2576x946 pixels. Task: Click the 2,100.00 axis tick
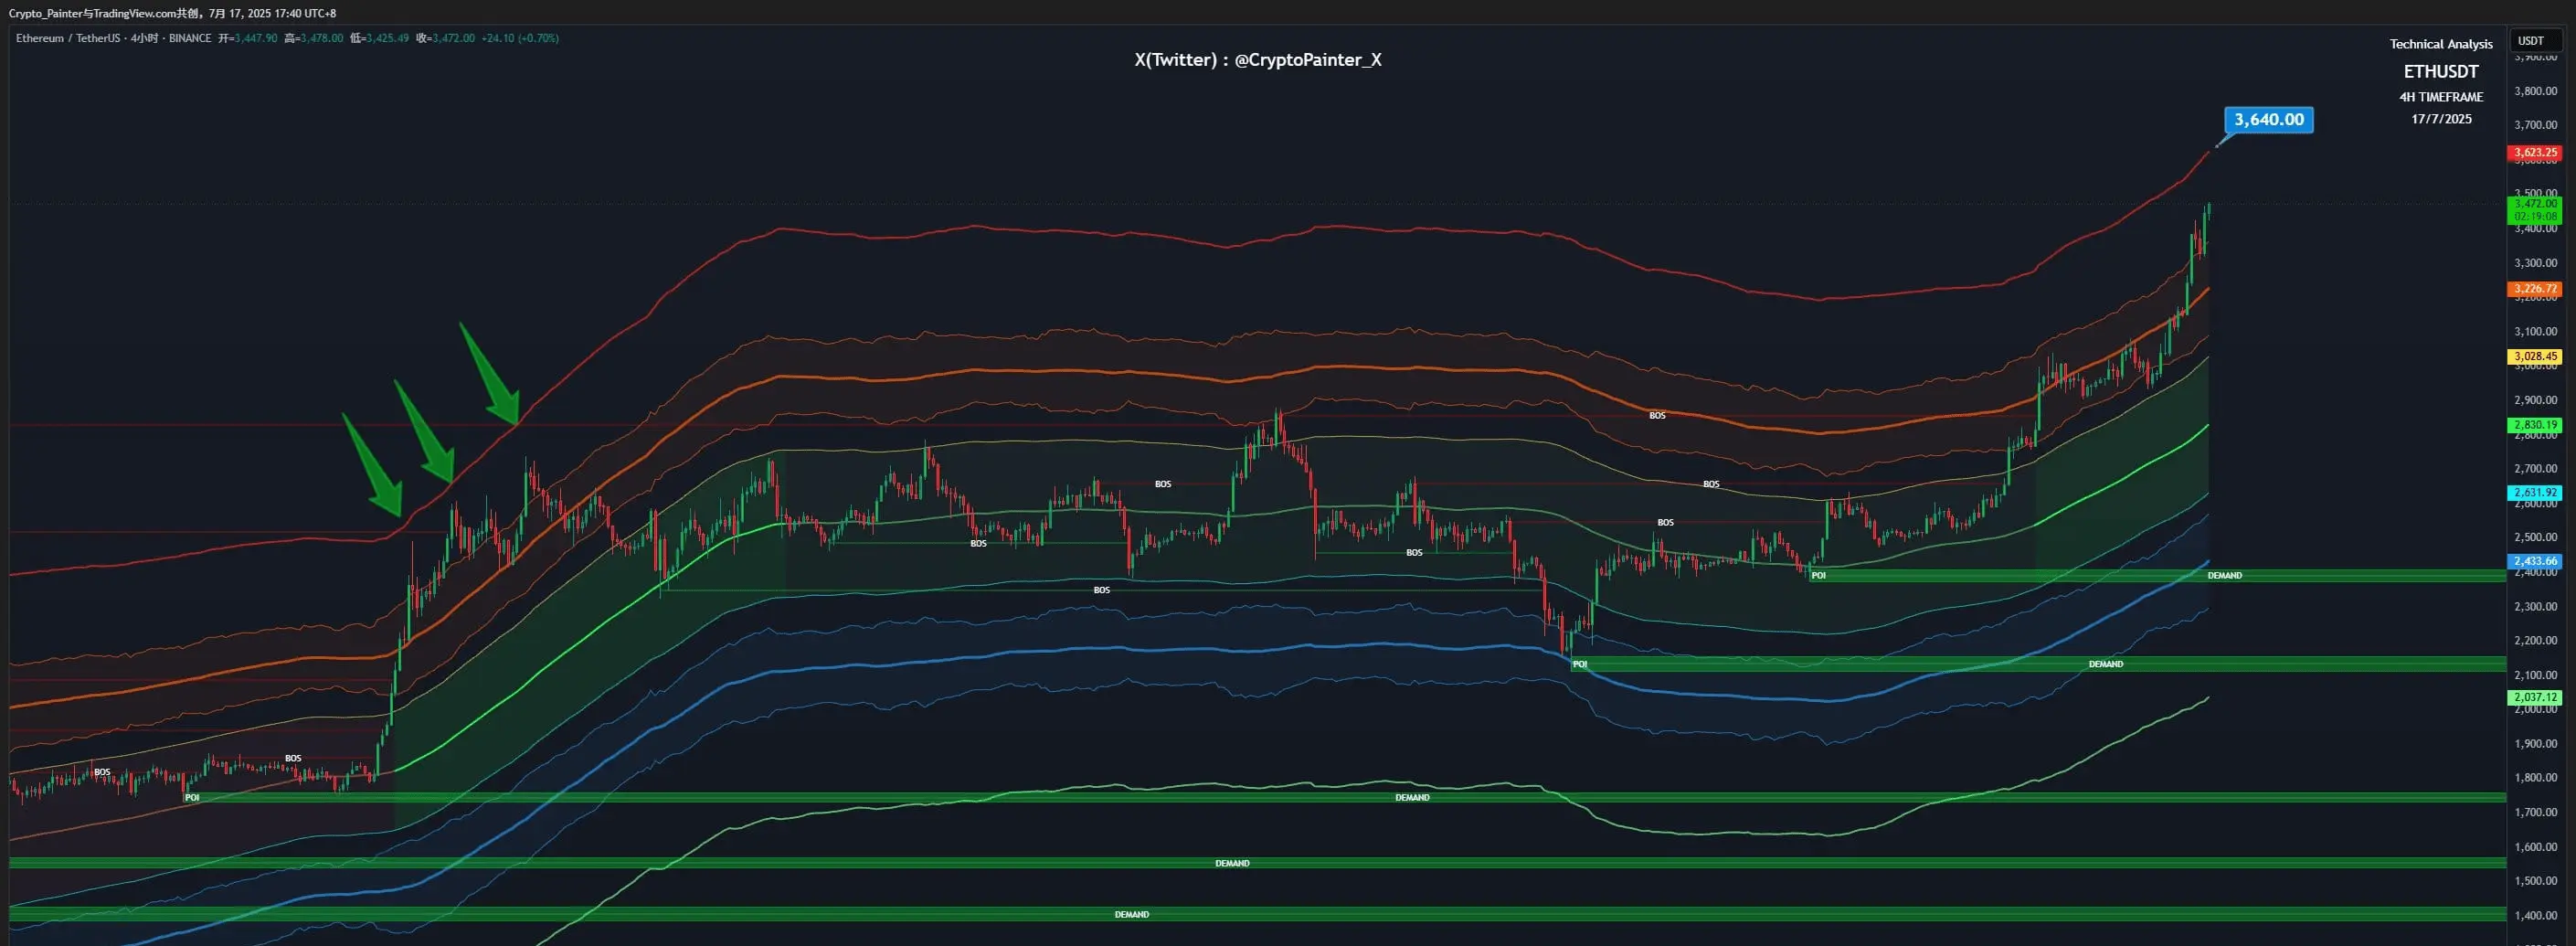(2535, 675)
